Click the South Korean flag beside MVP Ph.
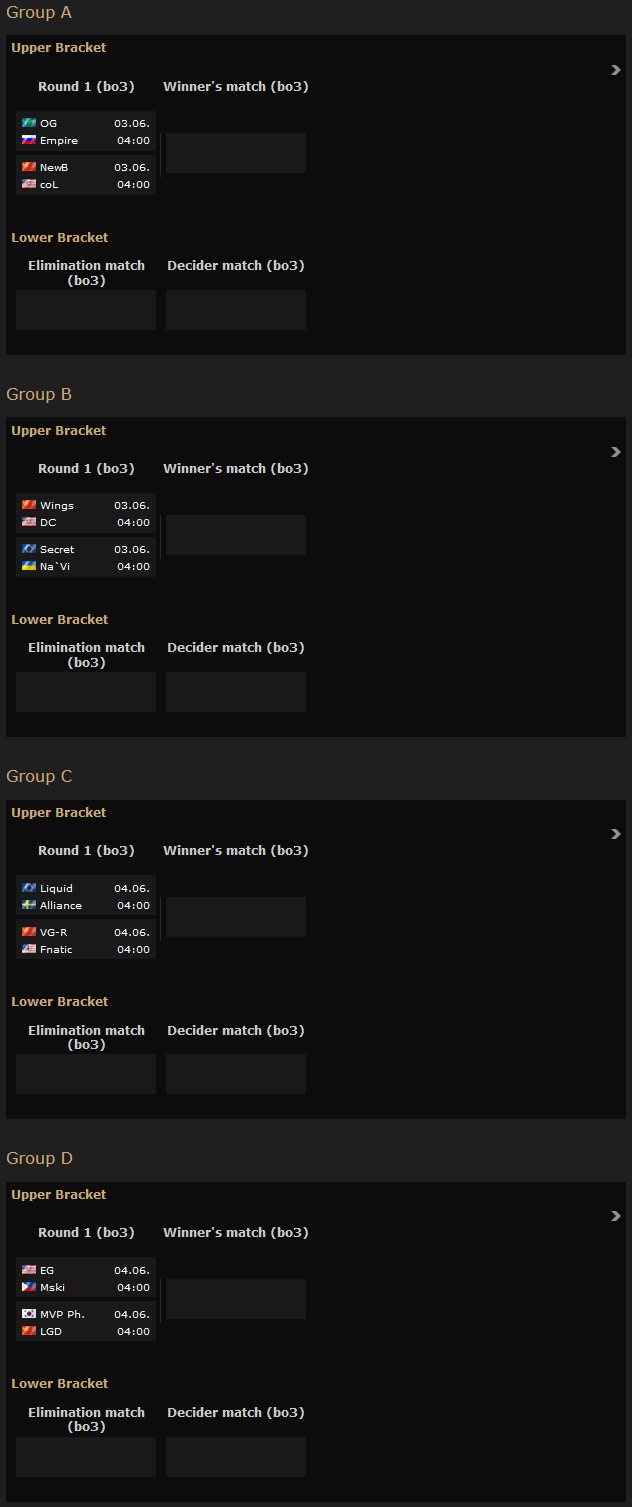The width and height of the screenshot is (632, 1507). tap(29, 1314)
